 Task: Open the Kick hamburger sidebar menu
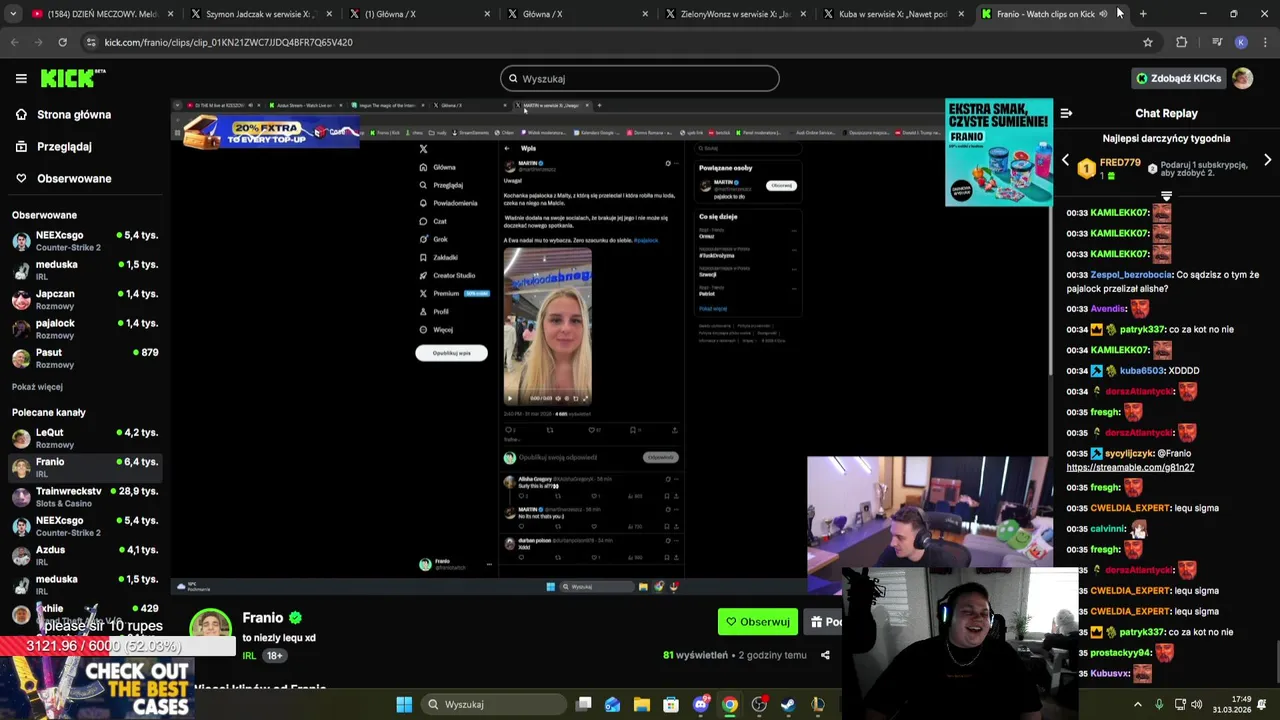21,78
